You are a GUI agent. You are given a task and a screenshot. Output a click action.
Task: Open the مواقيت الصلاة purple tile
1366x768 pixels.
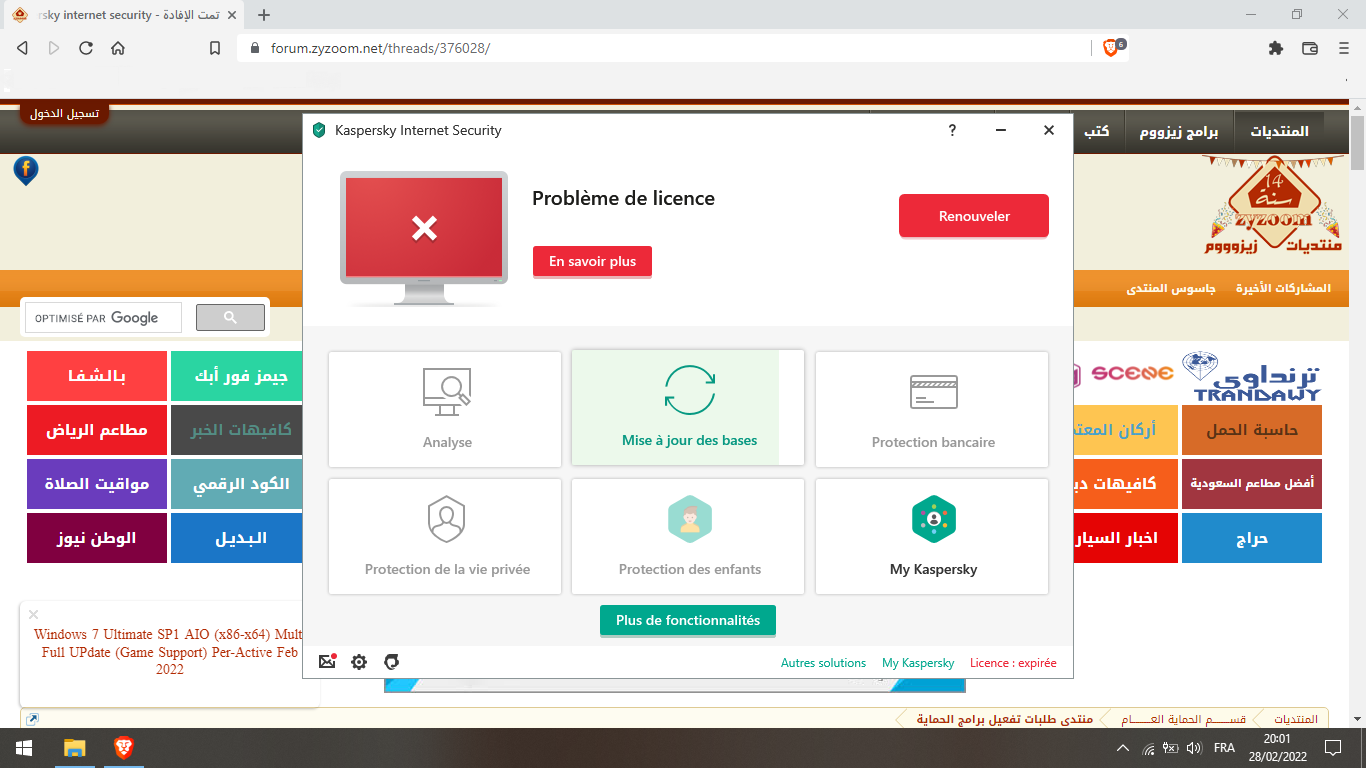[97, 484]
